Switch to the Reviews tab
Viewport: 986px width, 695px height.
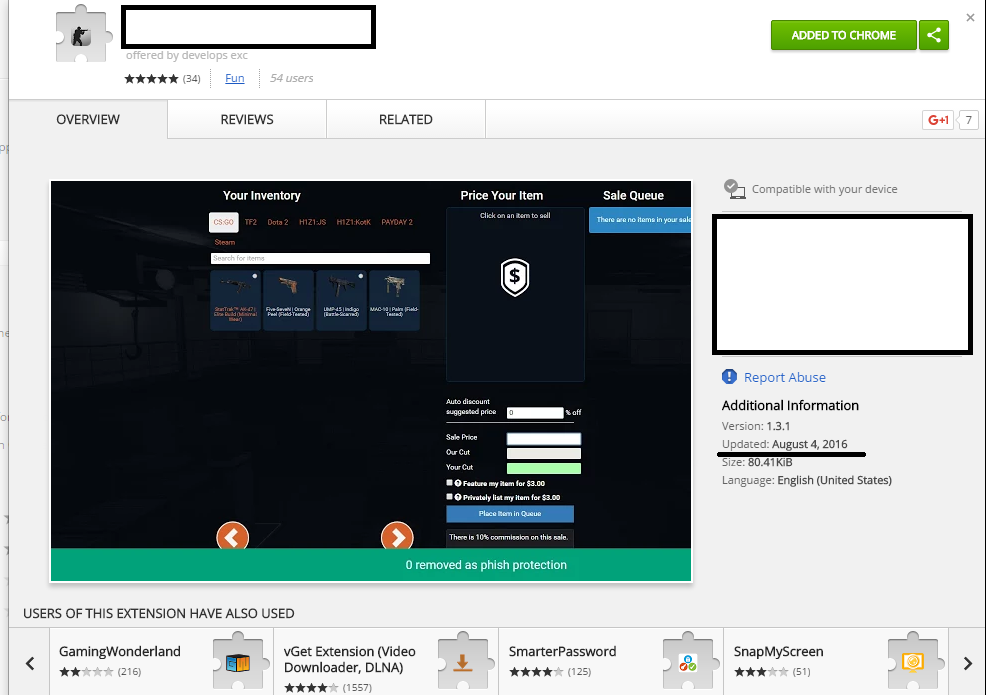[x=247, y=120]
